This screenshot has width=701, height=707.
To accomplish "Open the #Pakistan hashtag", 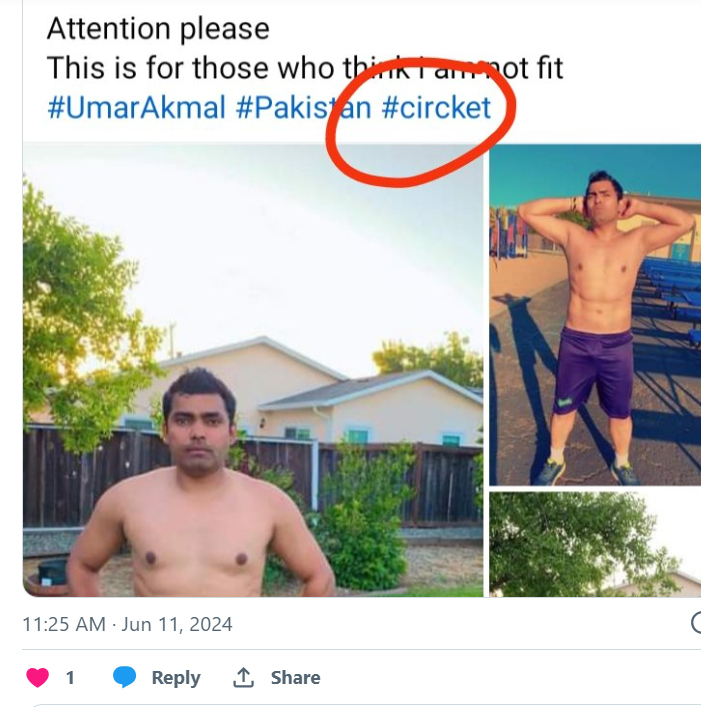I will coord(304,107).
